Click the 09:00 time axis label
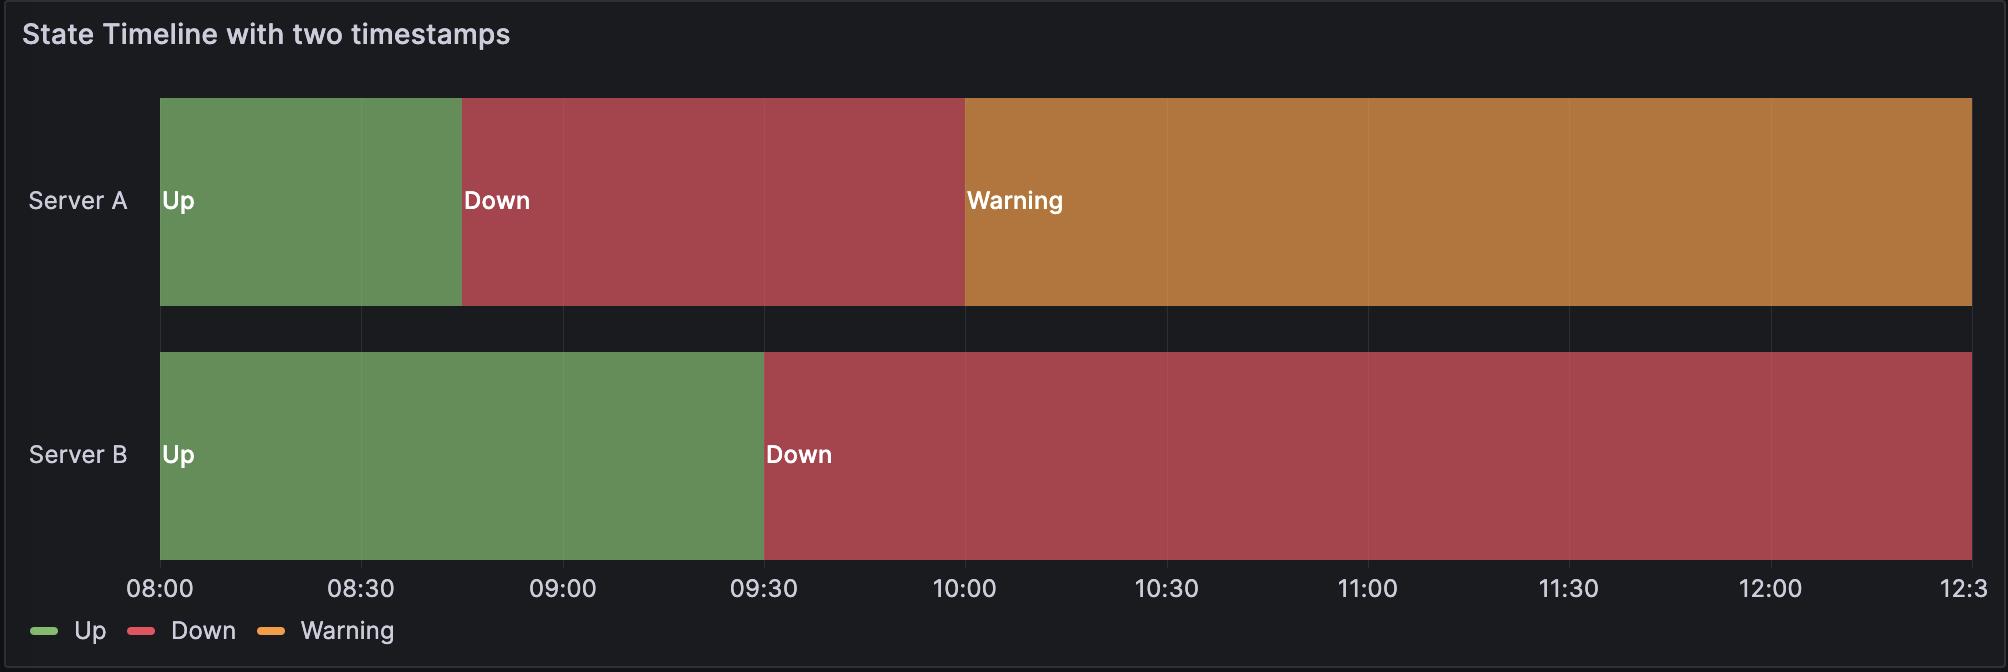The width and height of the screenshot is (2008, 672). 563,589
